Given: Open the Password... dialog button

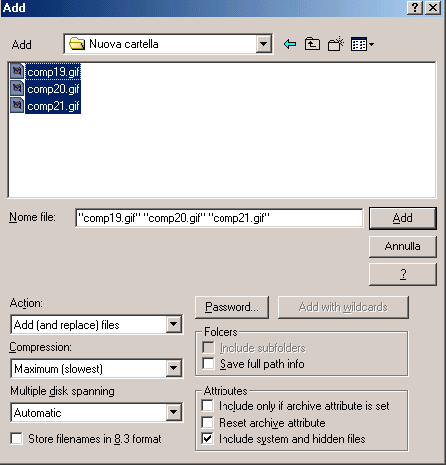Looking at the screenshot, I should [232, 307].
